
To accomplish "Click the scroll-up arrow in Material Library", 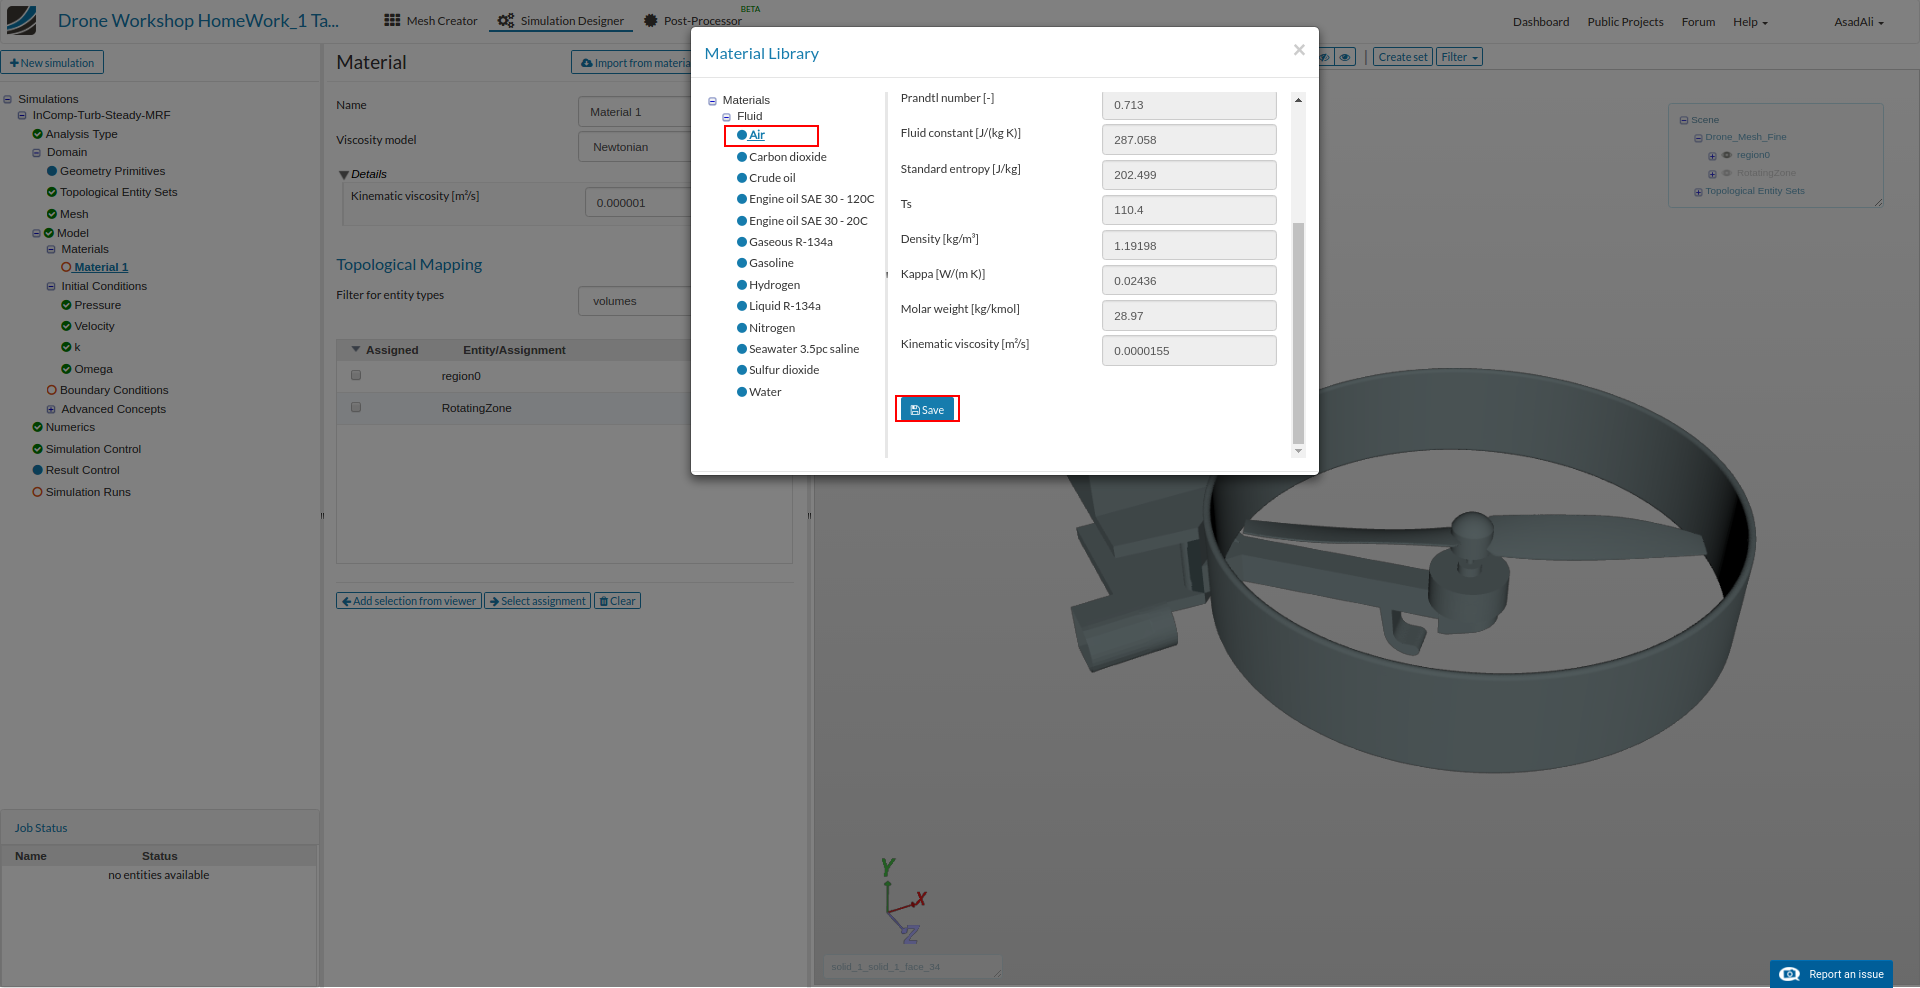I will (x=1298, y=100).
